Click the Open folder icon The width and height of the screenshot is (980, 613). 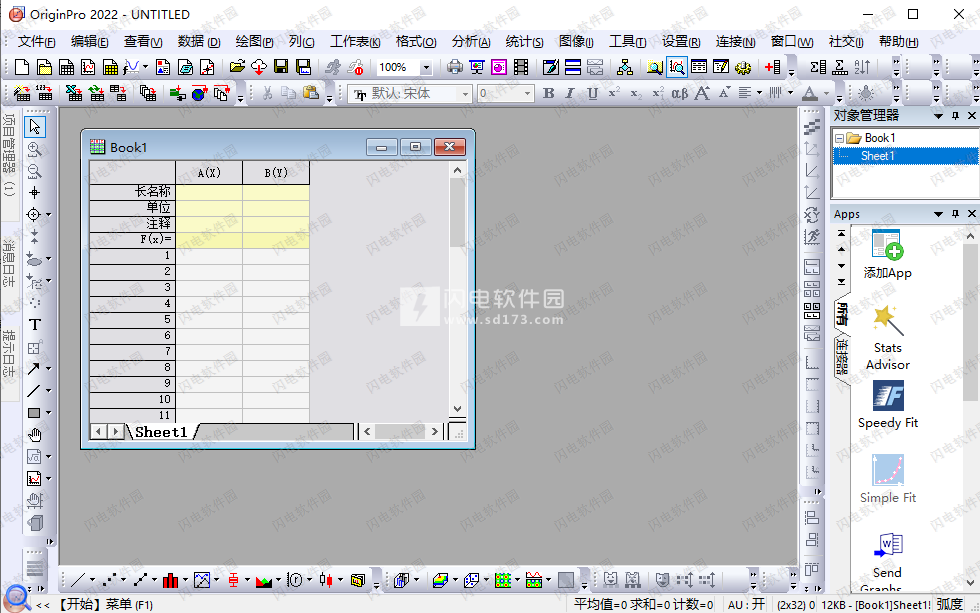point(237,67)
